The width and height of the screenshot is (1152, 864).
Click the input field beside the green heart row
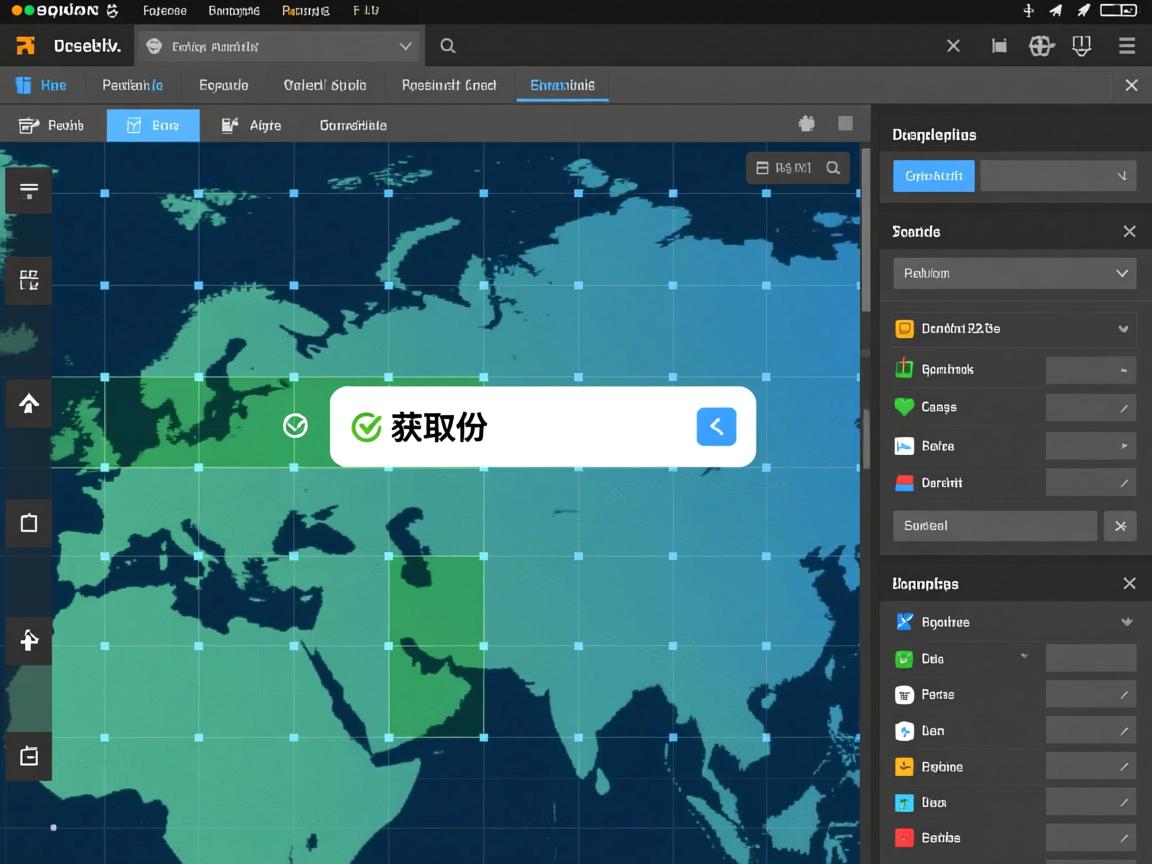pyautogui.click(x=1090, y=407)
